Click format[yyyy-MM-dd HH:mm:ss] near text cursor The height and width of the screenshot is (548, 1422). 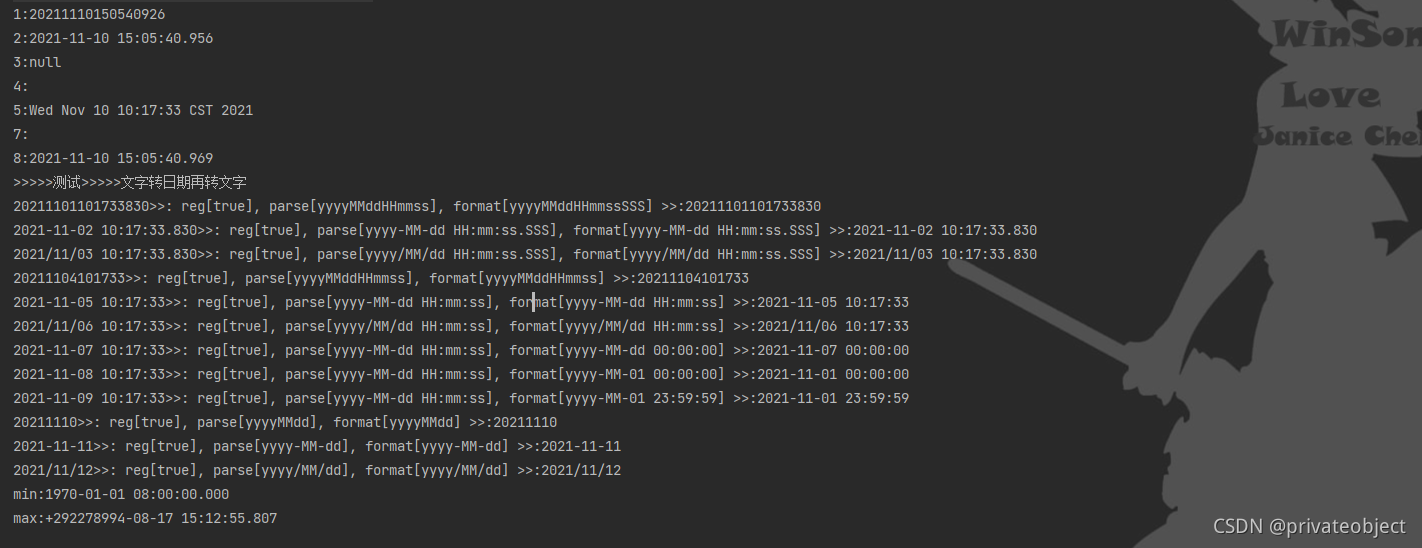pos(617,302)
